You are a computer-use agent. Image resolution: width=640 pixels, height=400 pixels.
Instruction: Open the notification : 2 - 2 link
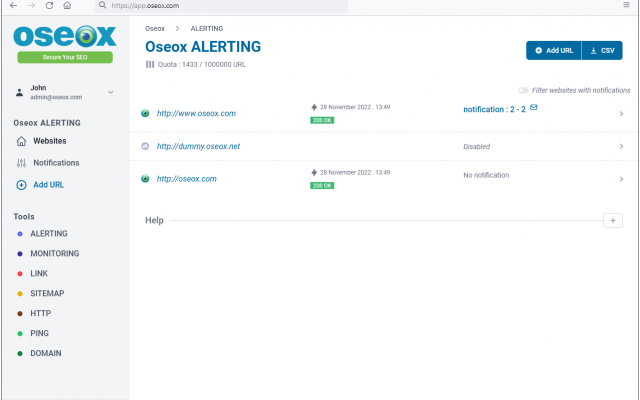[494, 109]
